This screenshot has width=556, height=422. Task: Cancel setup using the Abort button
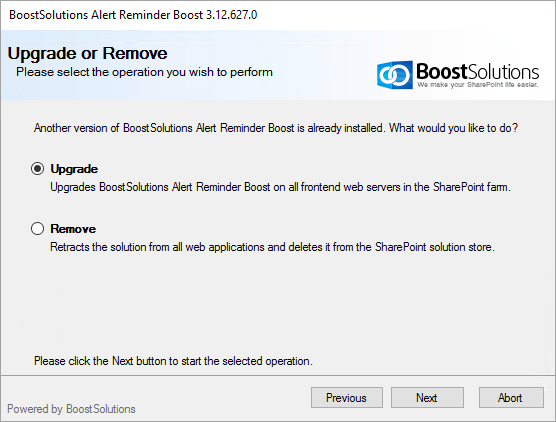click(511, 398)
